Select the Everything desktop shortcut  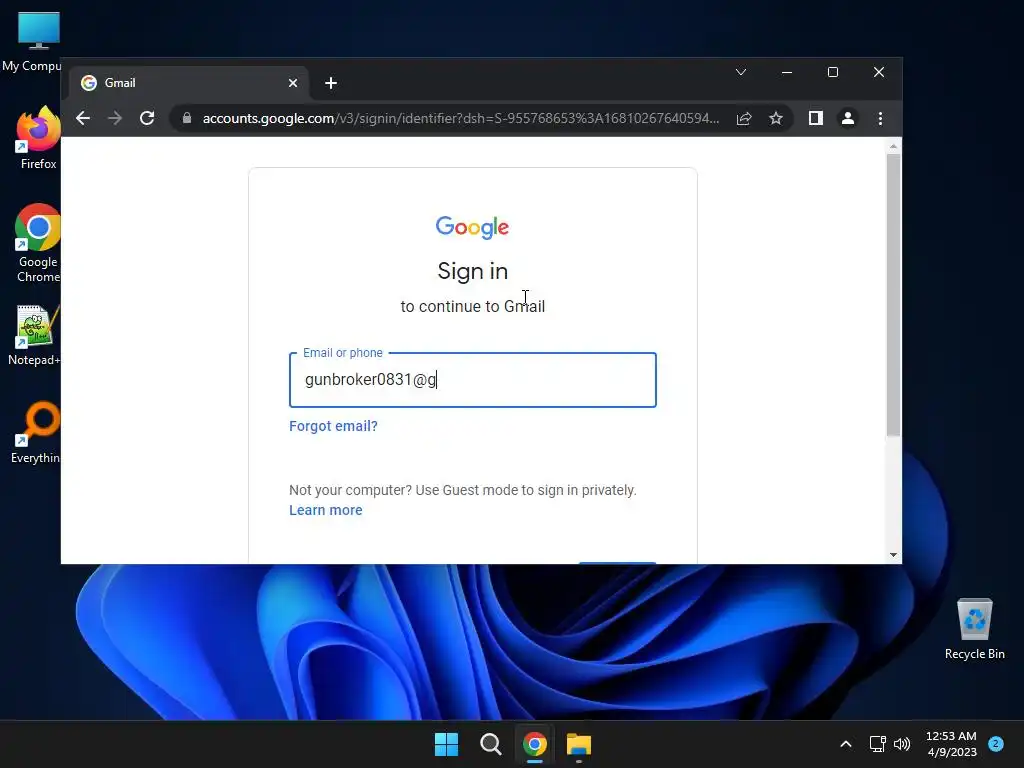(x=35, y=432)
